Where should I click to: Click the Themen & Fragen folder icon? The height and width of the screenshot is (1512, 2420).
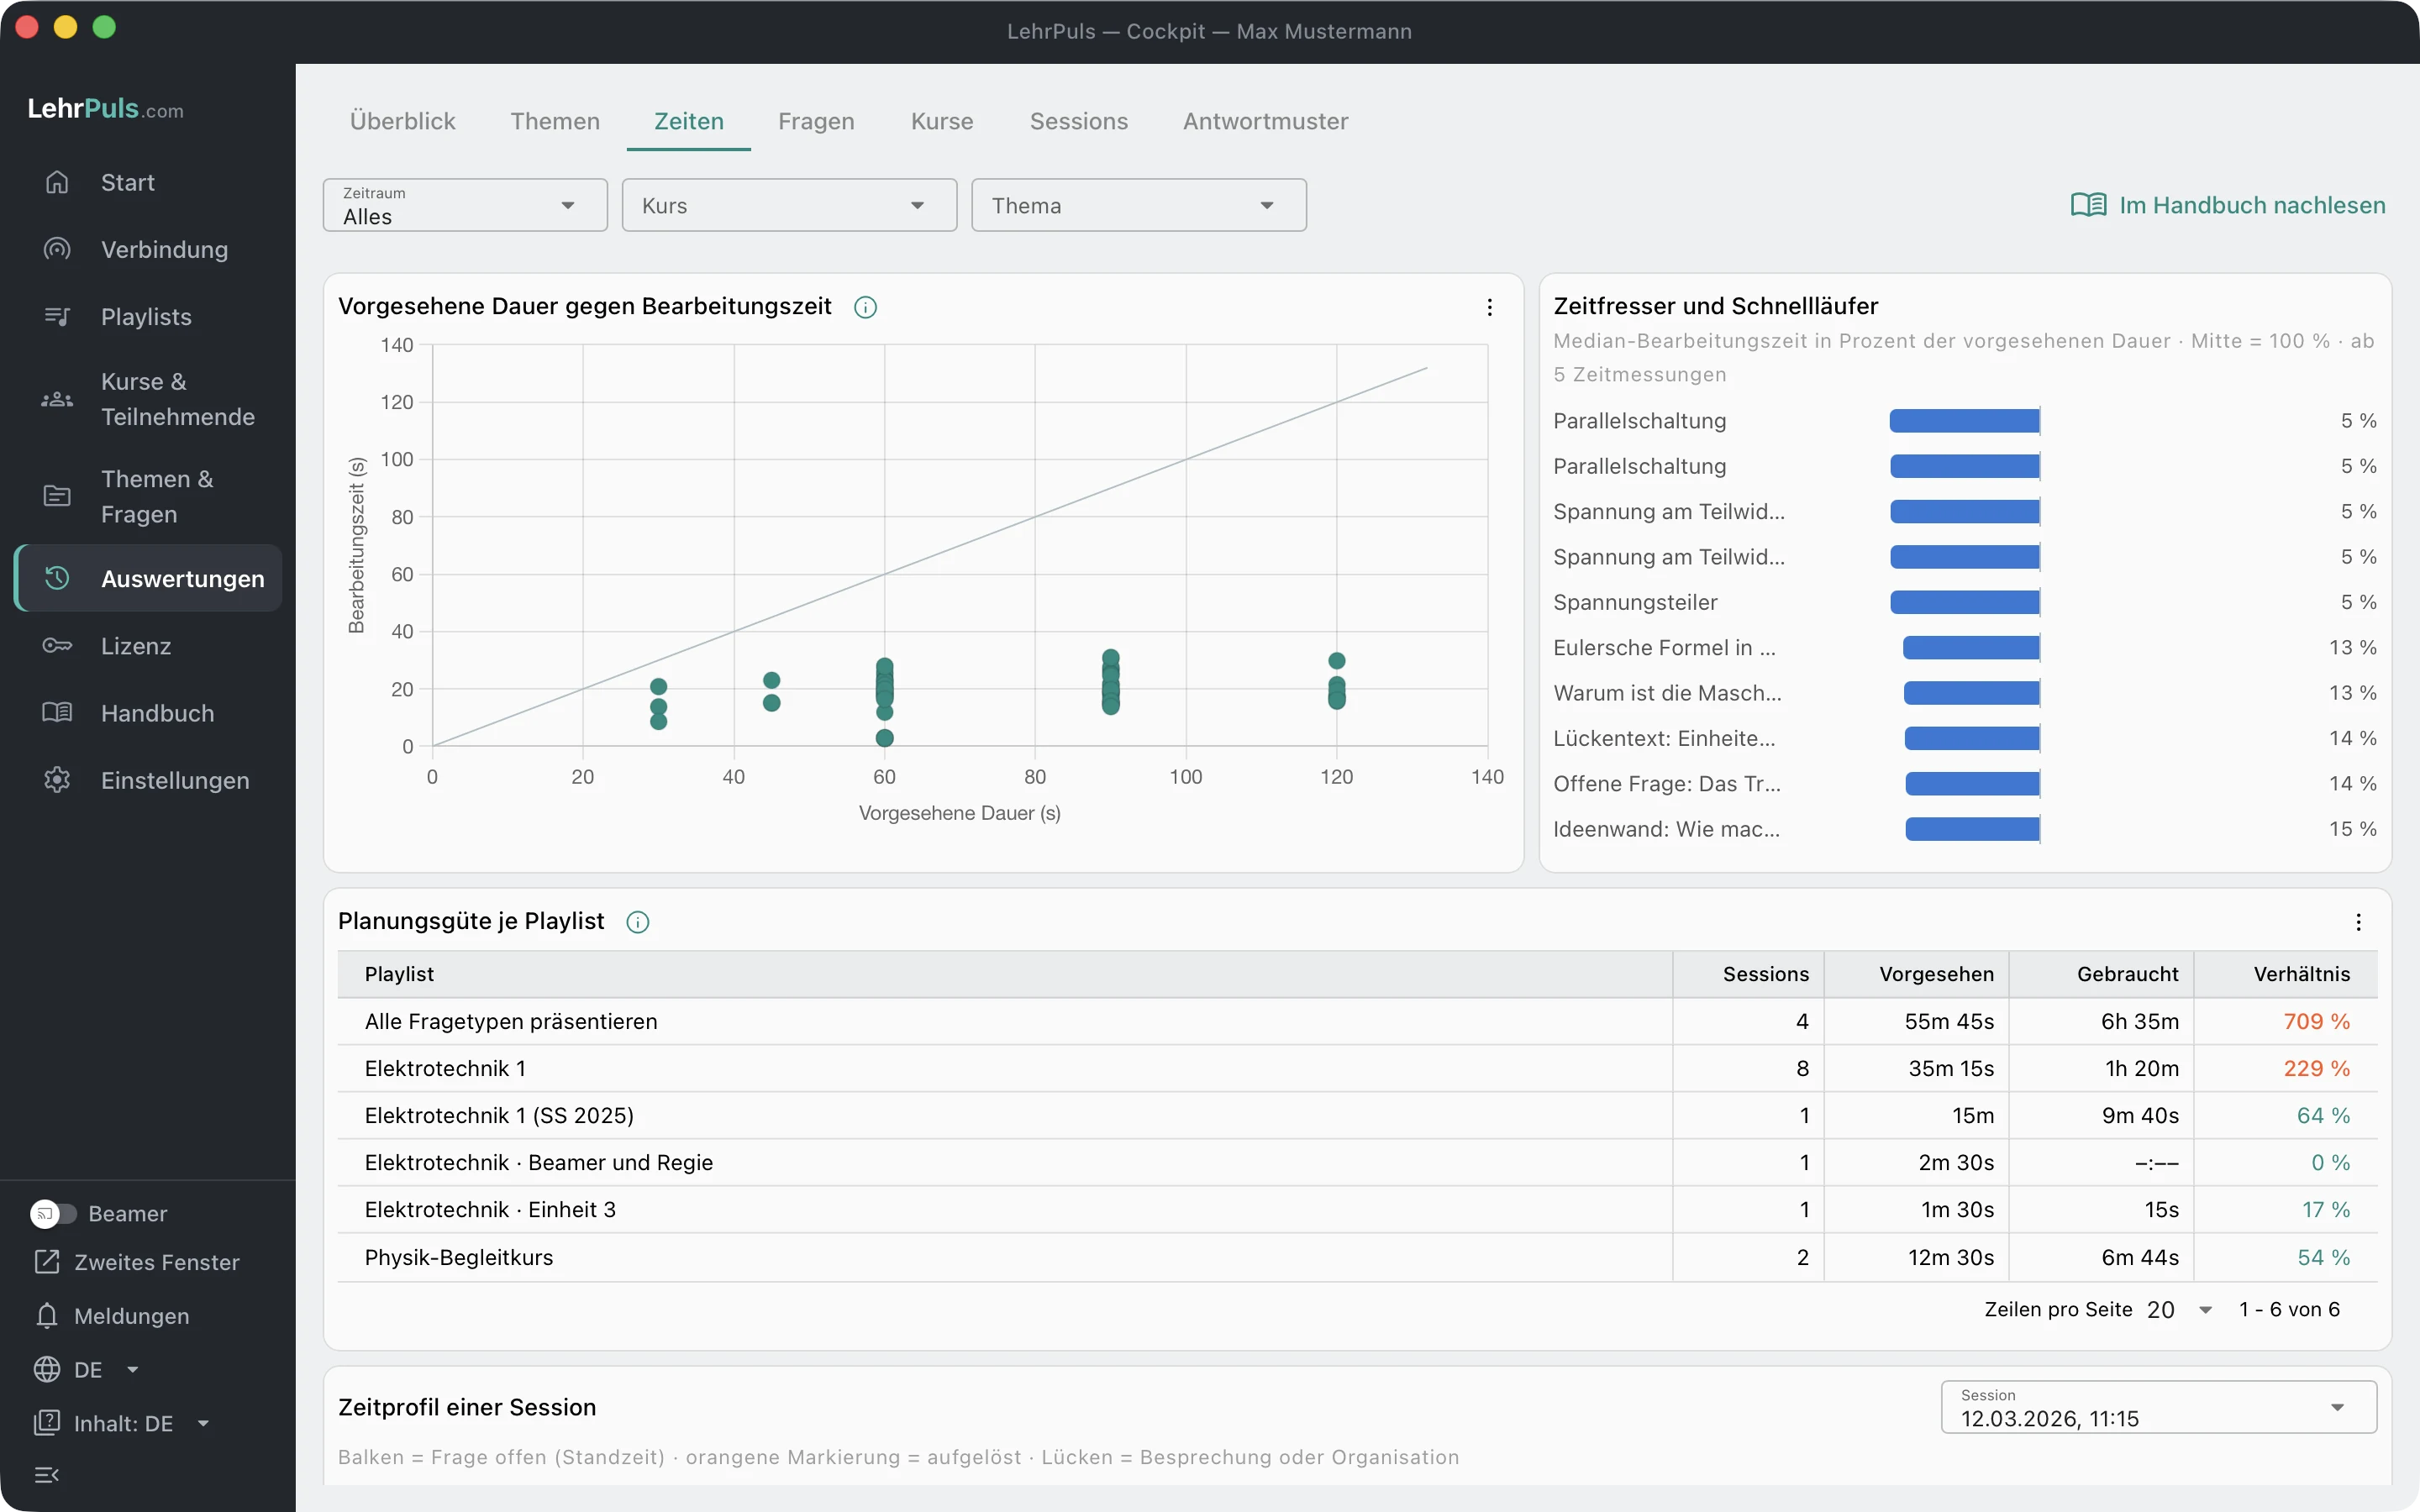57,496
